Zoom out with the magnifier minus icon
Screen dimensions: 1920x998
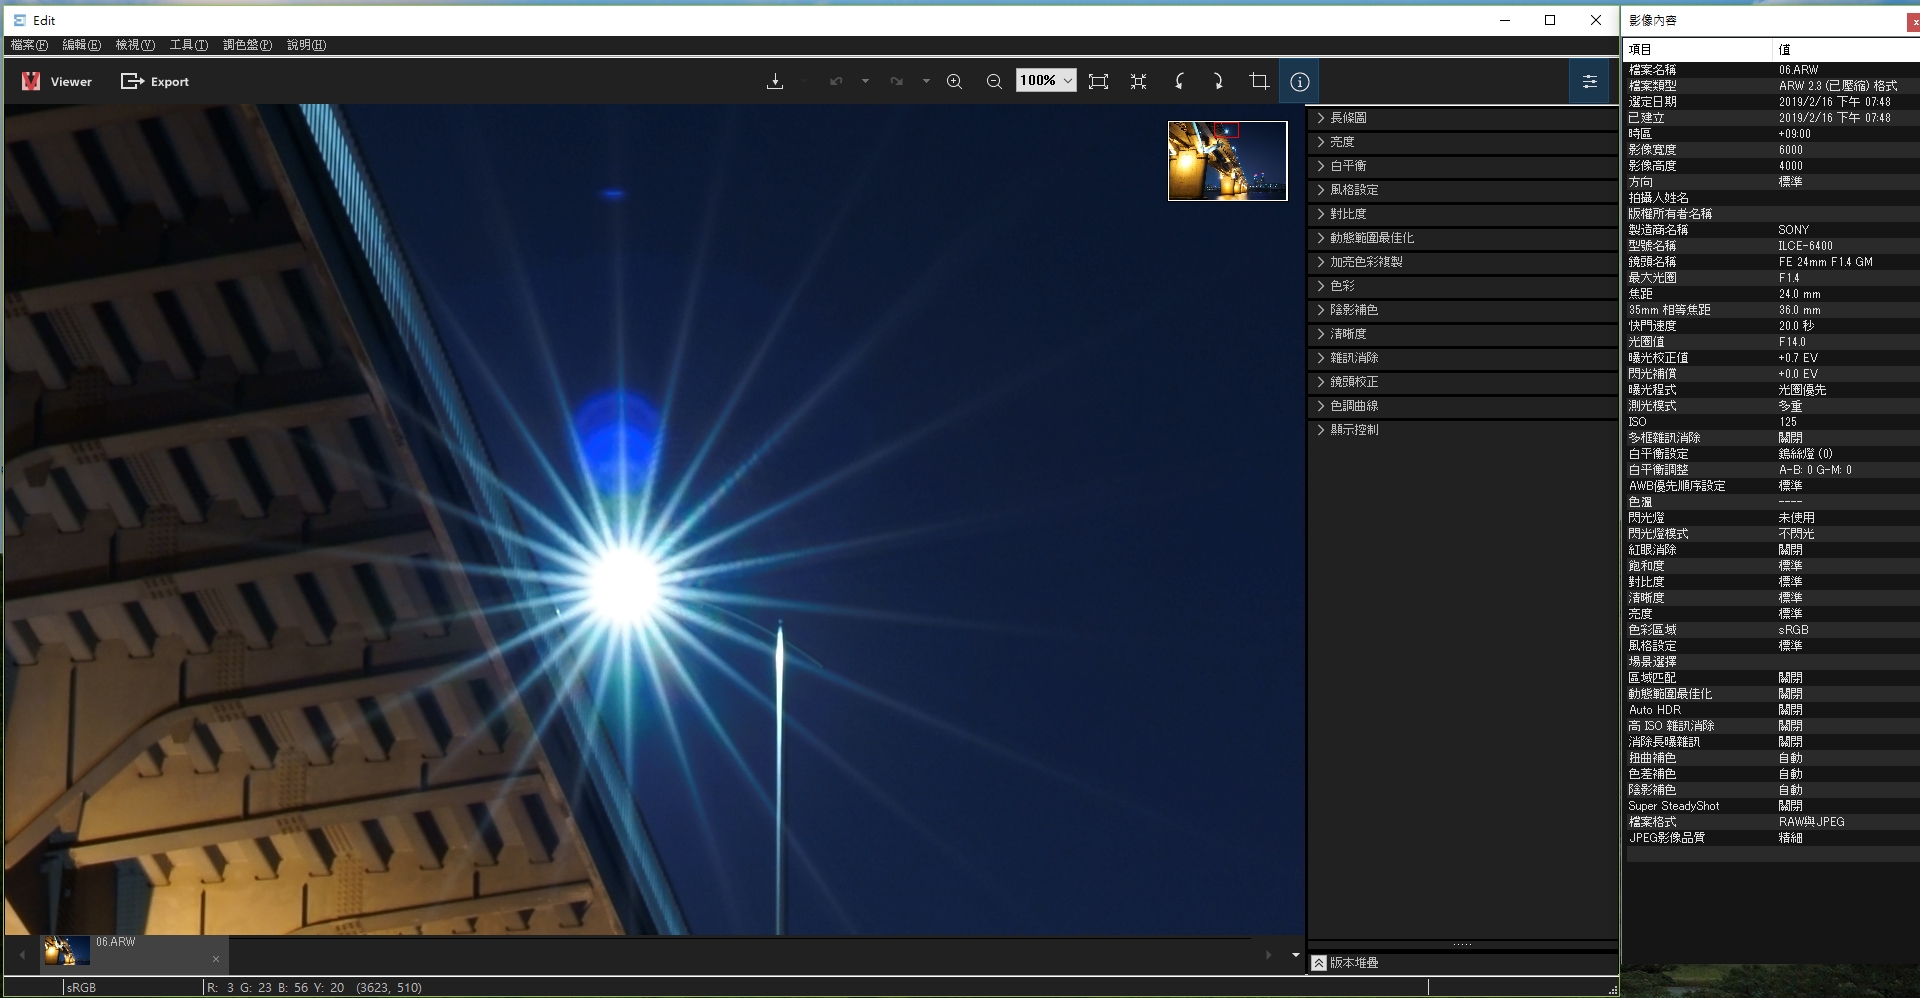994,82
